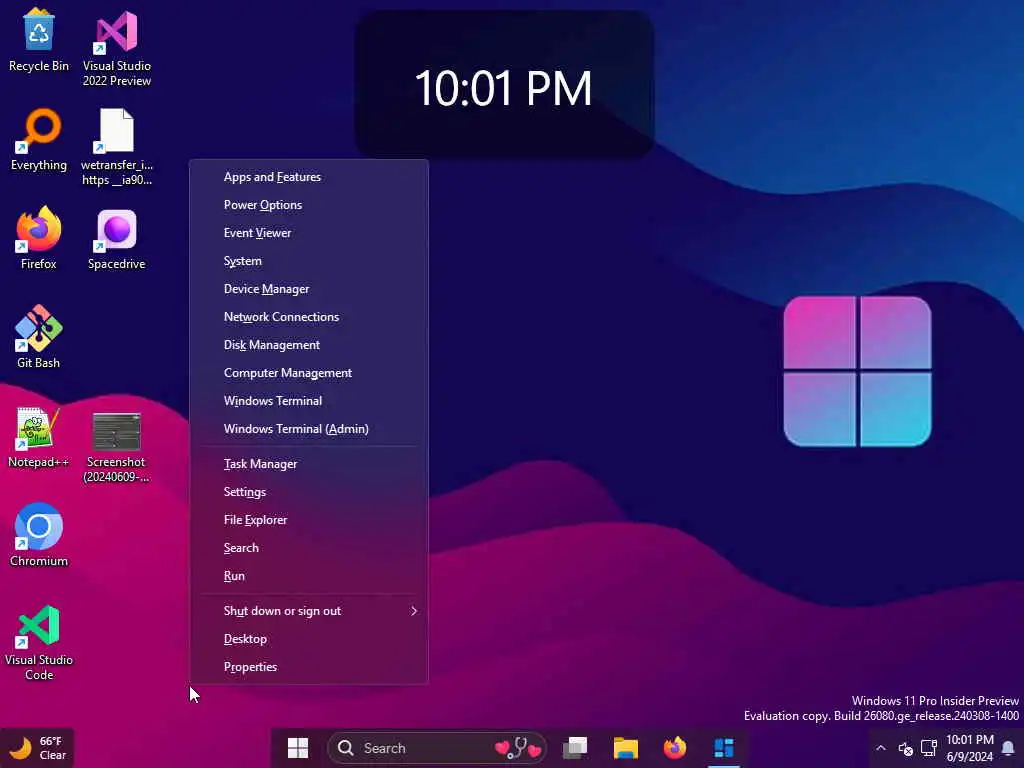Open Task Manager from the menu
The width and height of the screenshot is (1024, 768).
[x=309, y=464]
